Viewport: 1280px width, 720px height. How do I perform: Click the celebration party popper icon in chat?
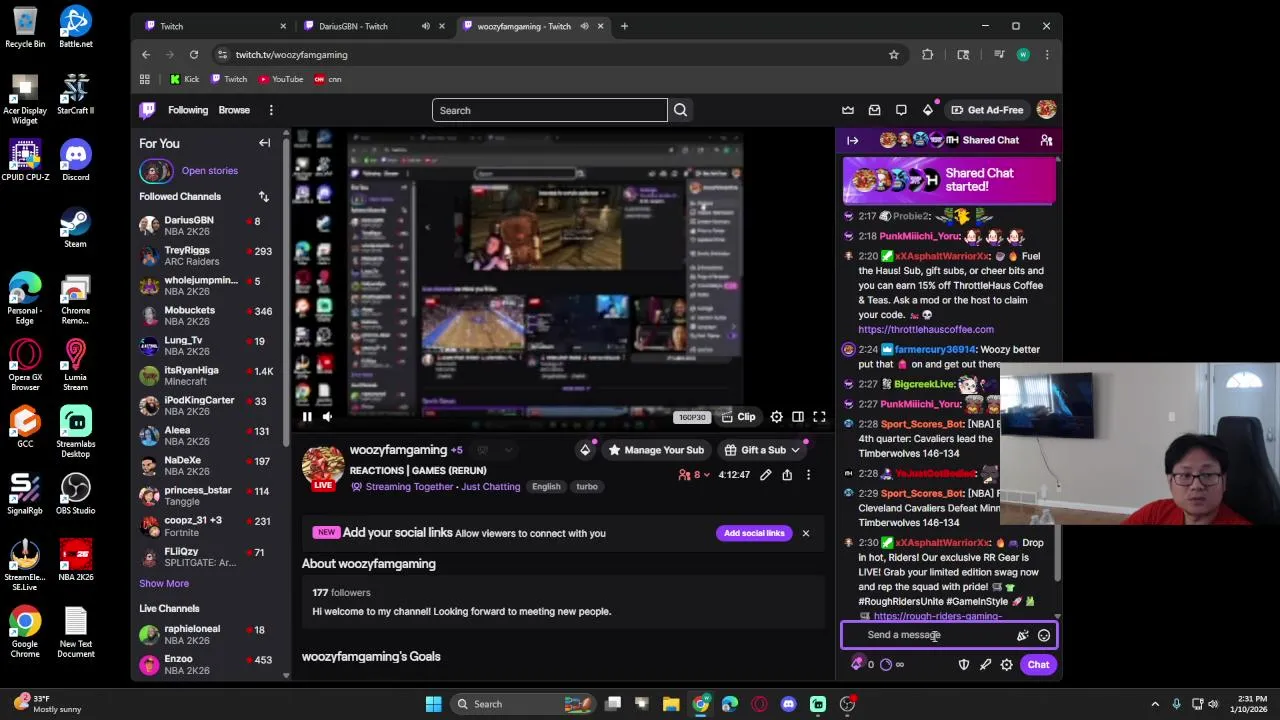click(x=1022, y=635)
